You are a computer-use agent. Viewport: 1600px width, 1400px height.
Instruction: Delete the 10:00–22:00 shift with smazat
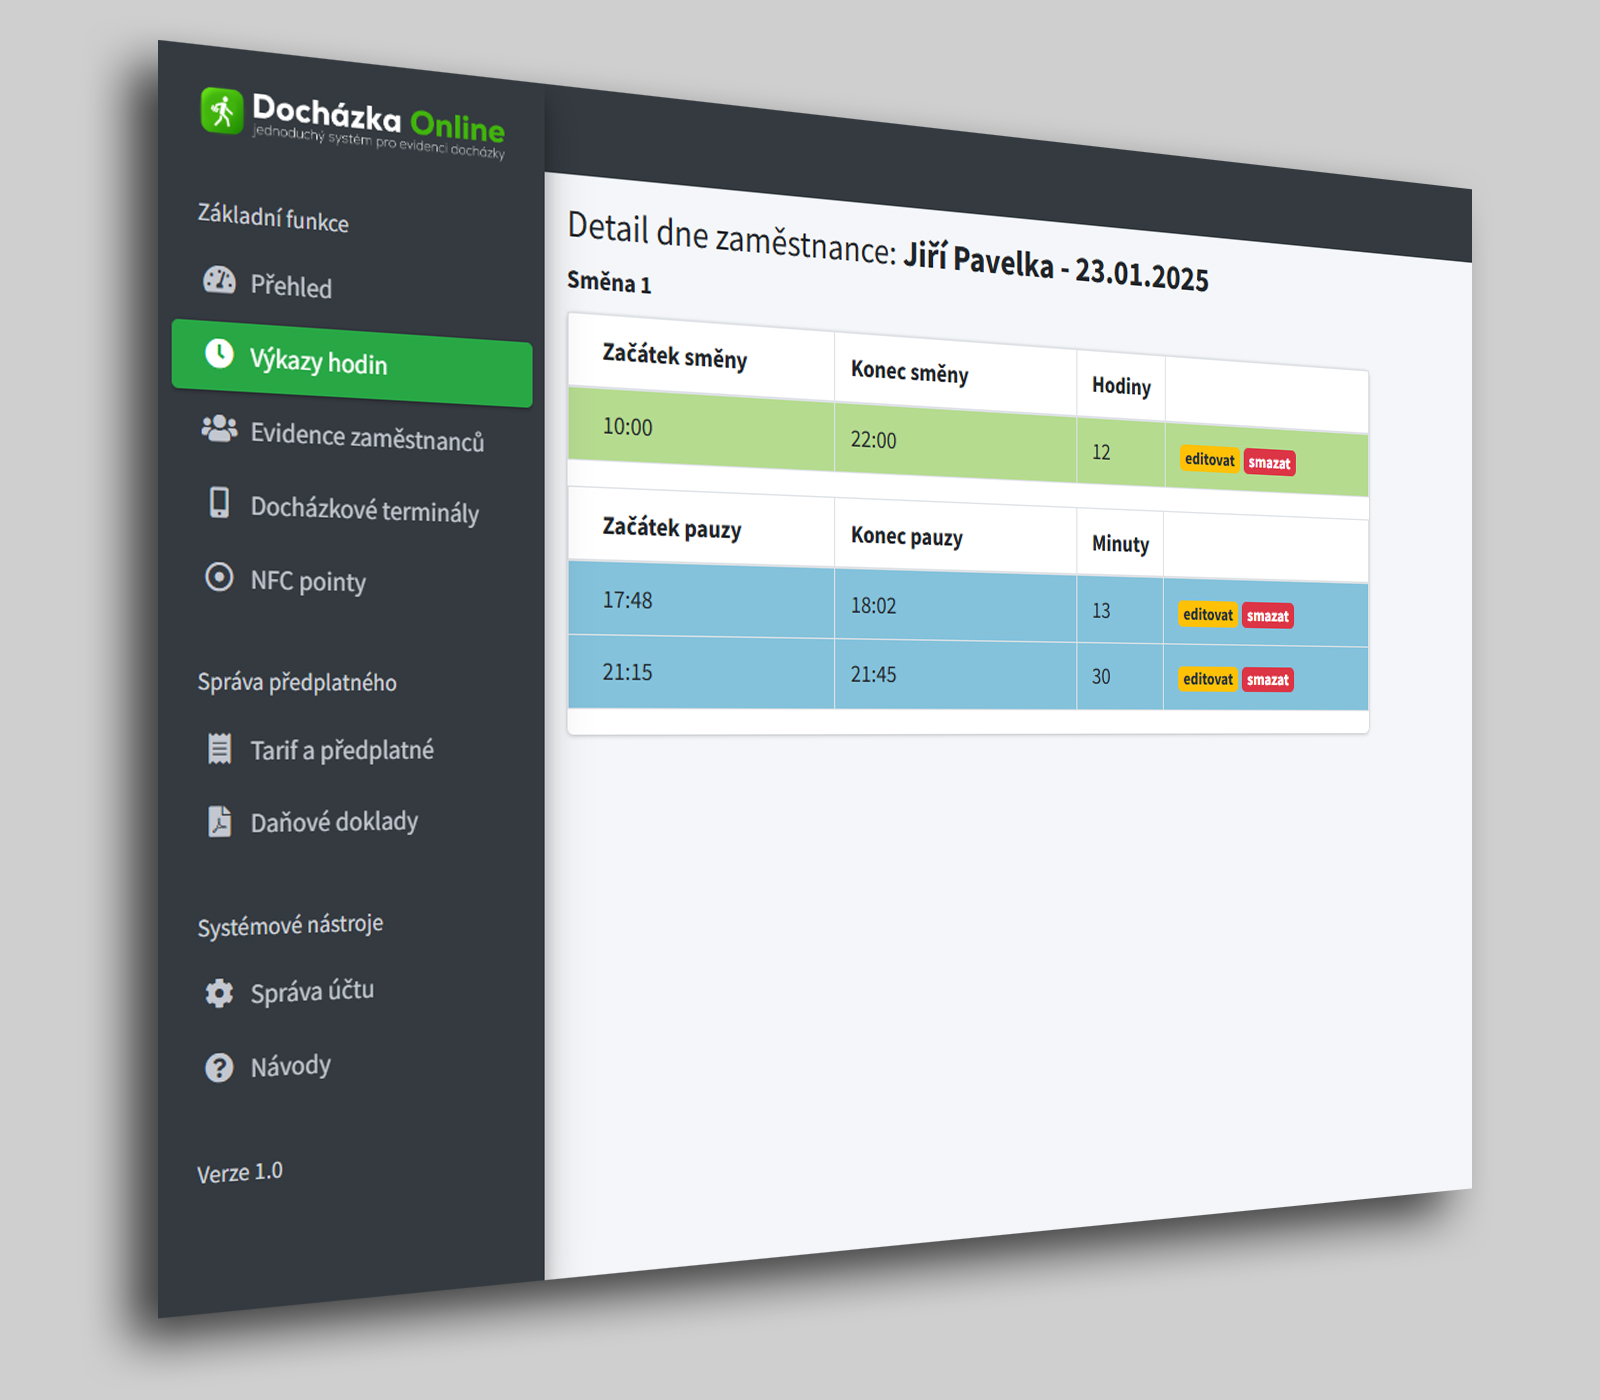click(x=1269, y=462)
